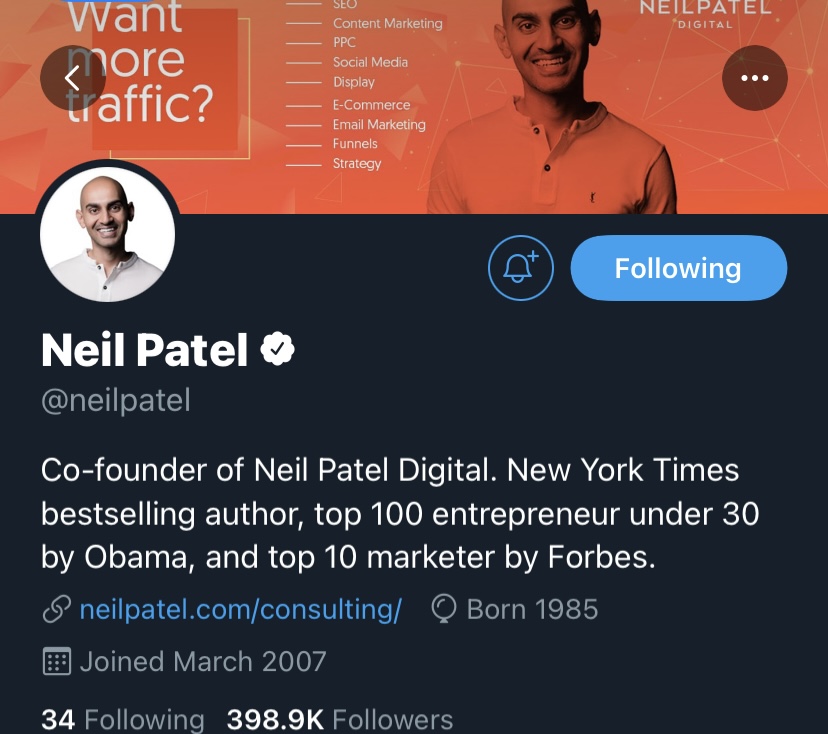Select the @neilpatel username handle
The width and height of the screenshot is (828, 734).
(115, 400)
